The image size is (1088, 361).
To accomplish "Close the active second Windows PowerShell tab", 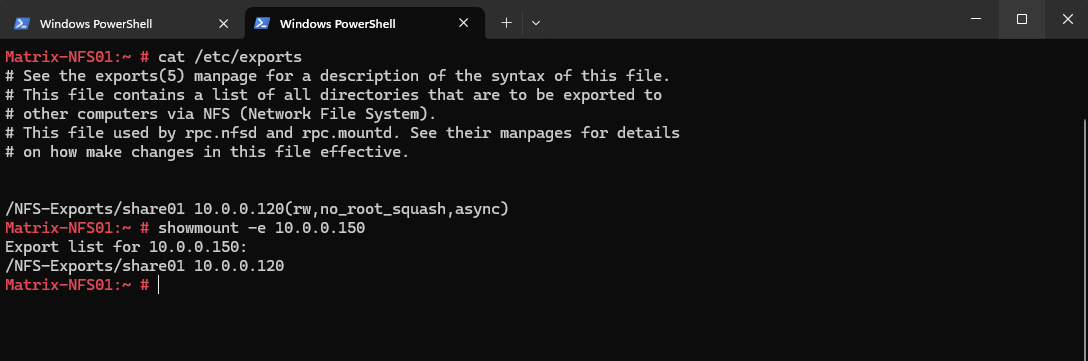I will tap(464, 24).
